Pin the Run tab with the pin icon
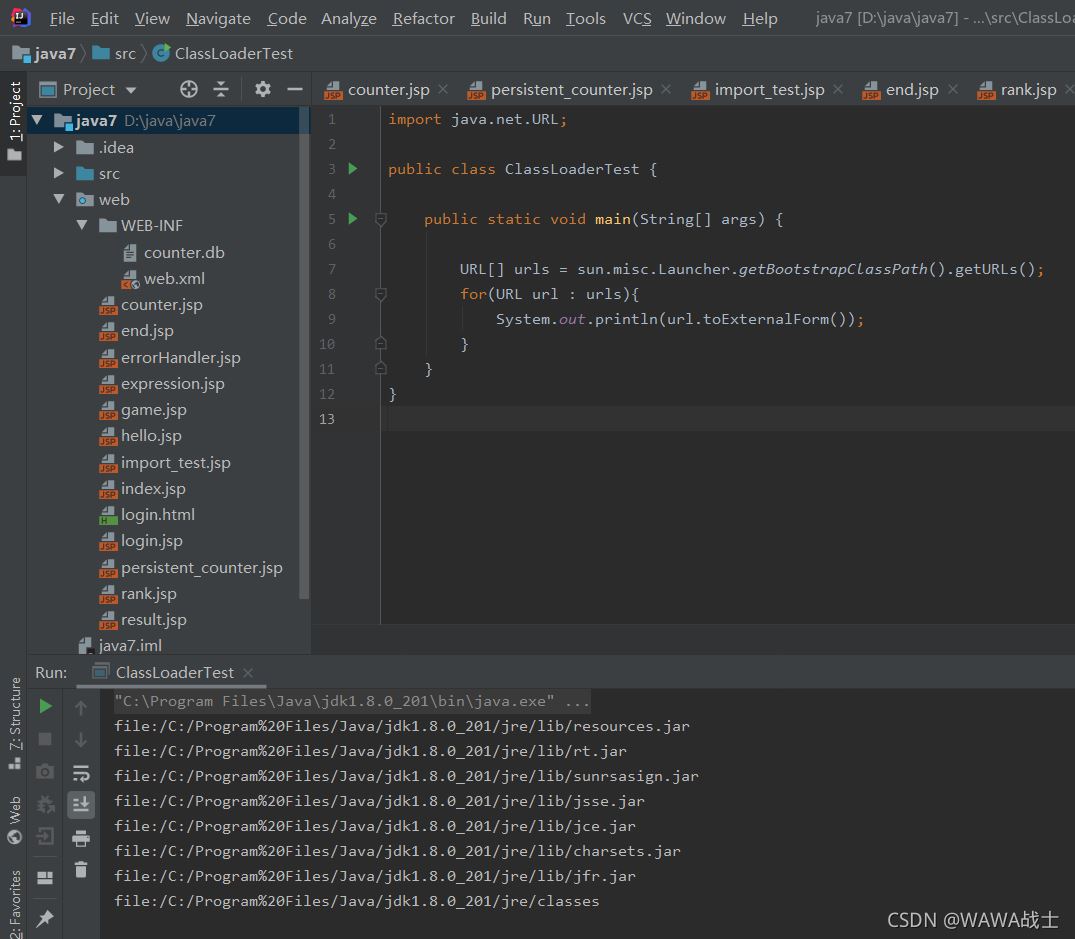1075x939 pixels. tap(45, 918)
